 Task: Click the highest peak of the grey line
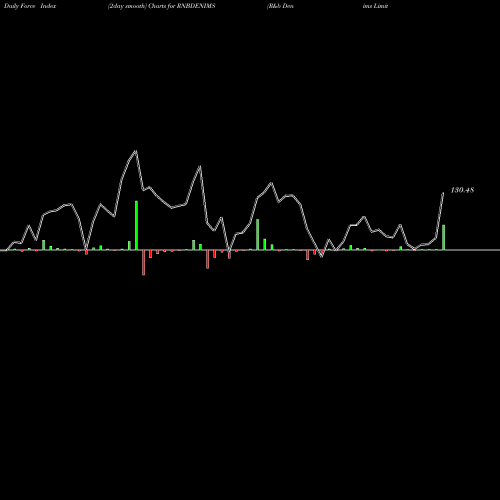pyautogui.click(x=136, y=151)
